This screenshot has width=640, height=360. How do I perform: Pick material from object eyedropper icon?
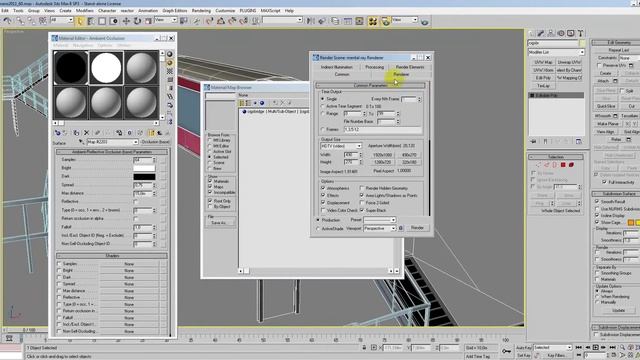point(81,142)
